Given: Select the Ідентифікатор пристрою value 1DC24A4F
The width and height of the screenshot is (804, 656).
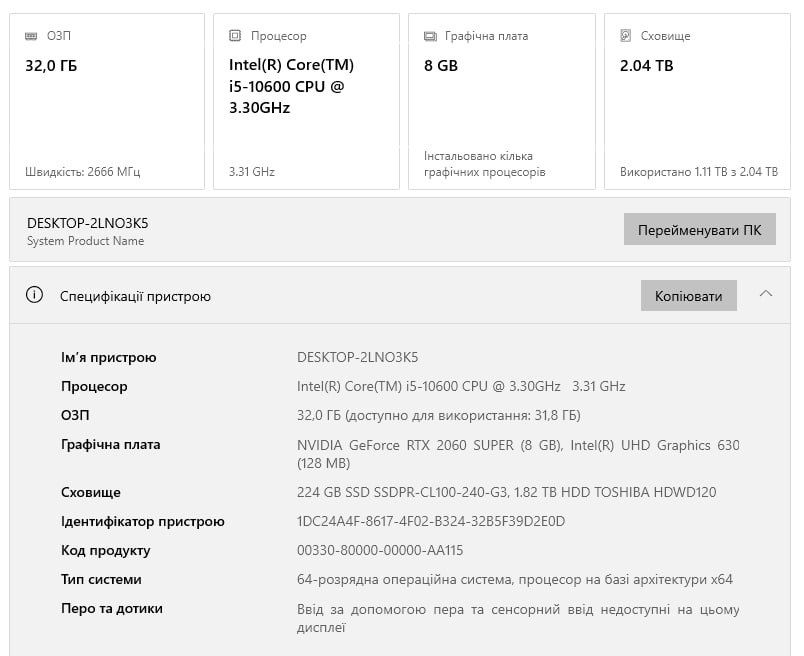Looking at the screenshot, I should point(431,521).
